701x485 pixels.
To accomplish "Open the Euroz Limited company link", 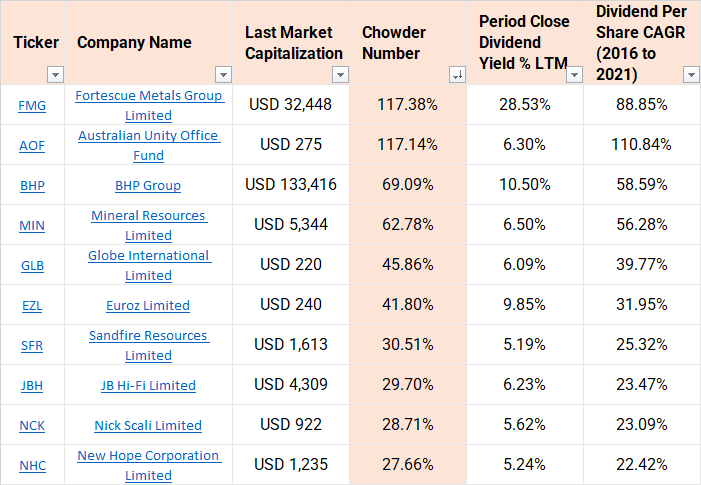I will pyautogui.click(x=148, y=305).
